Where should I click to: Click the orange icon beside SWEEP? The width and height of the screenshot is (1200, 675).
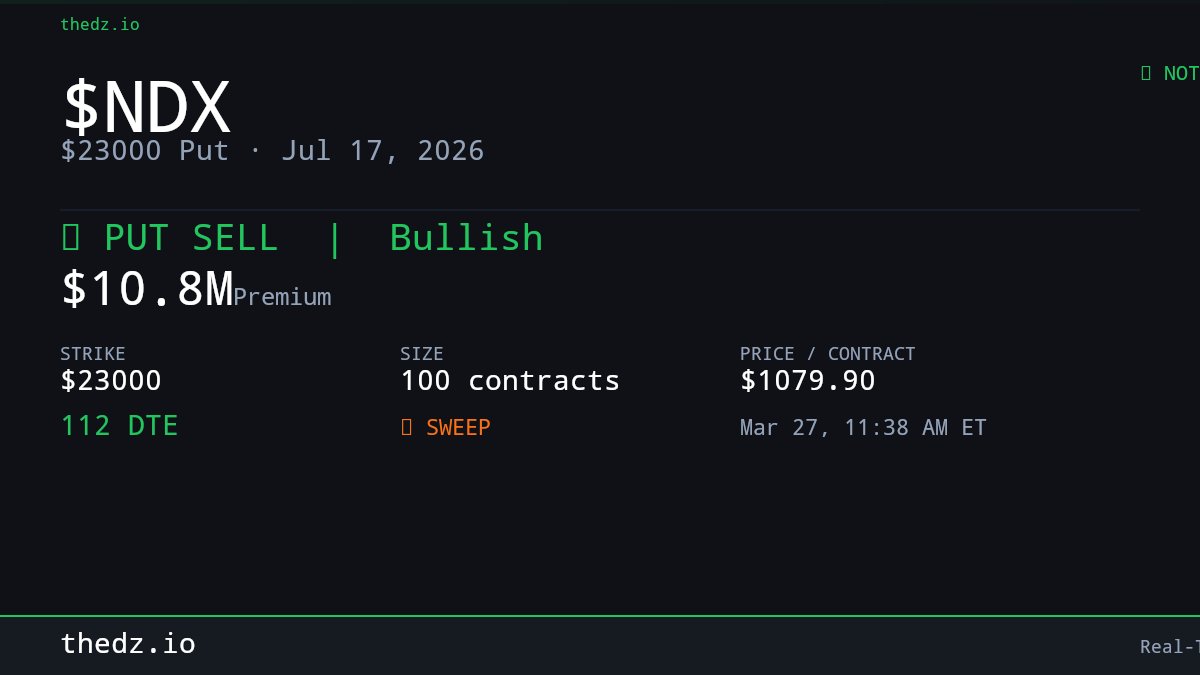tap(406, 427)
